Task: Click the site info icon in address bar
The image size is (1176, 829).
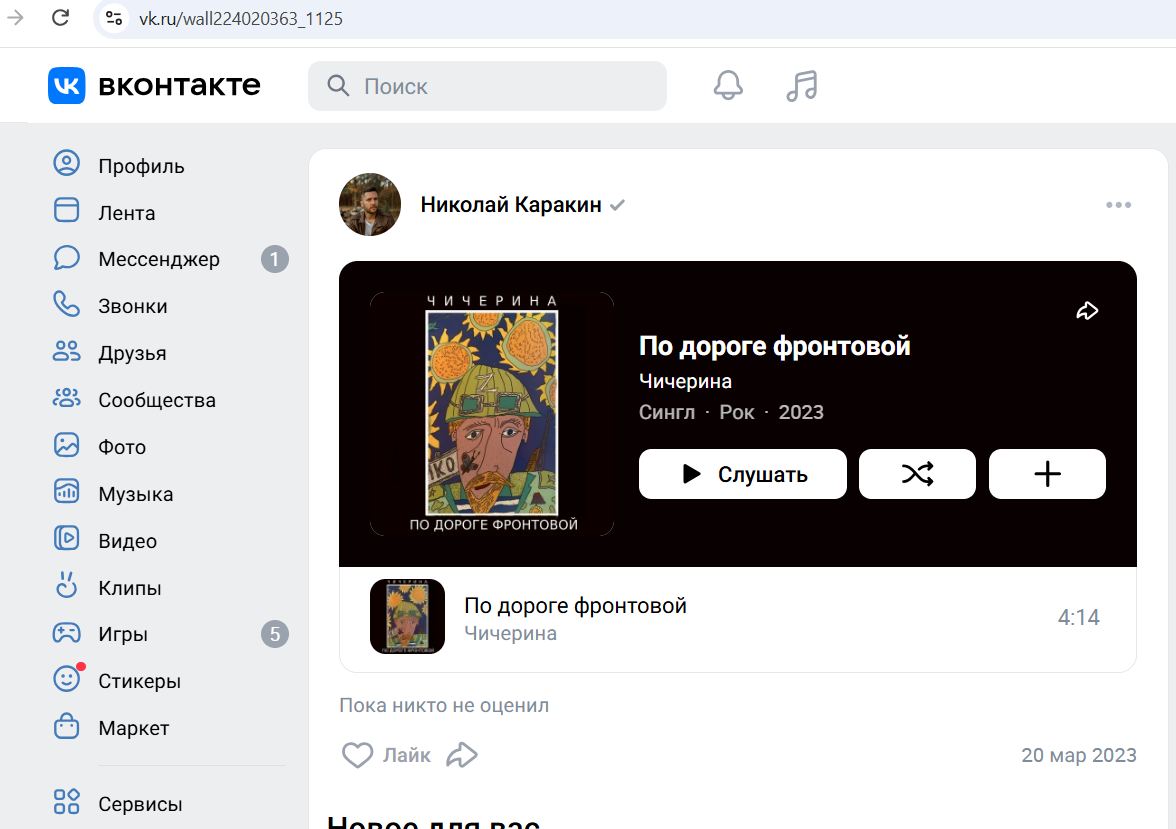Action: (x=114, y=18)
